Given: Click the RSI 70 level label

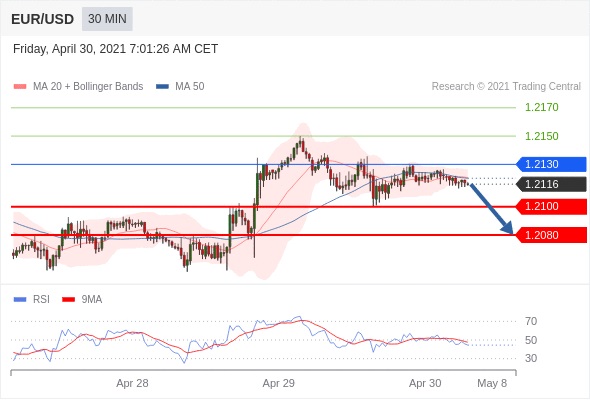Looking at the screenshot, I should coord(531,321).
